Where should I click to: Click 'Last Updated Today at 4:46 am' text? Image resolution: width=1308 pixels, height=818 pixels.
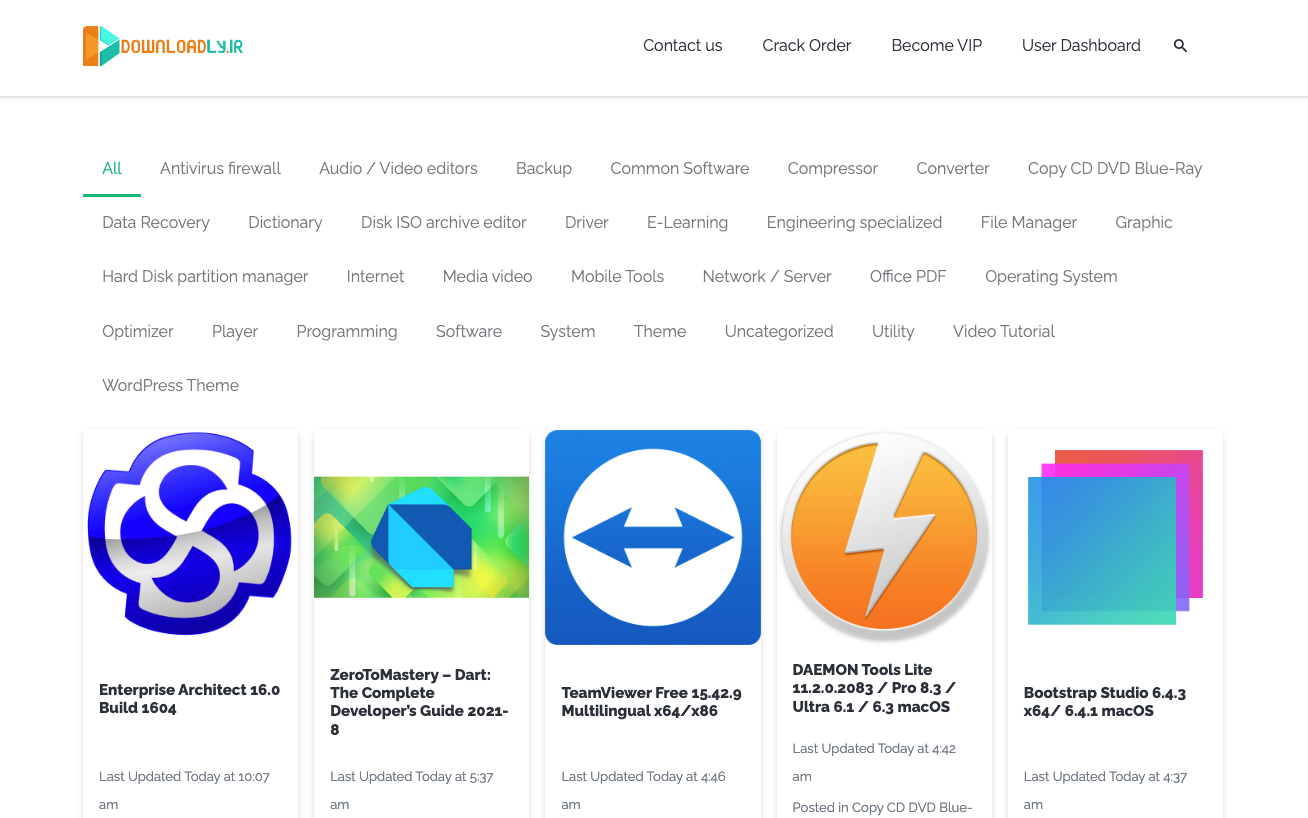coord(643,790)
